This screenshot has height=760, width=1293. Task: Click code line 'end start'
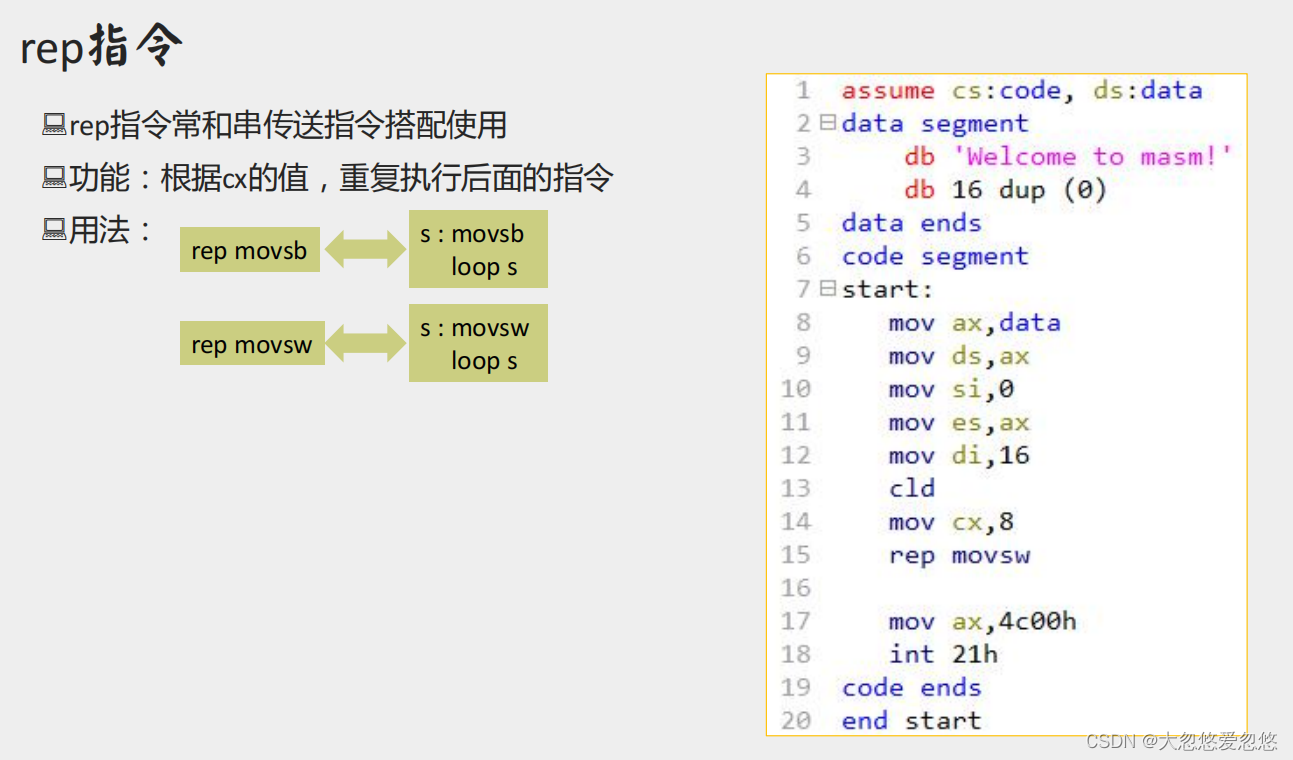coord(911,720)
